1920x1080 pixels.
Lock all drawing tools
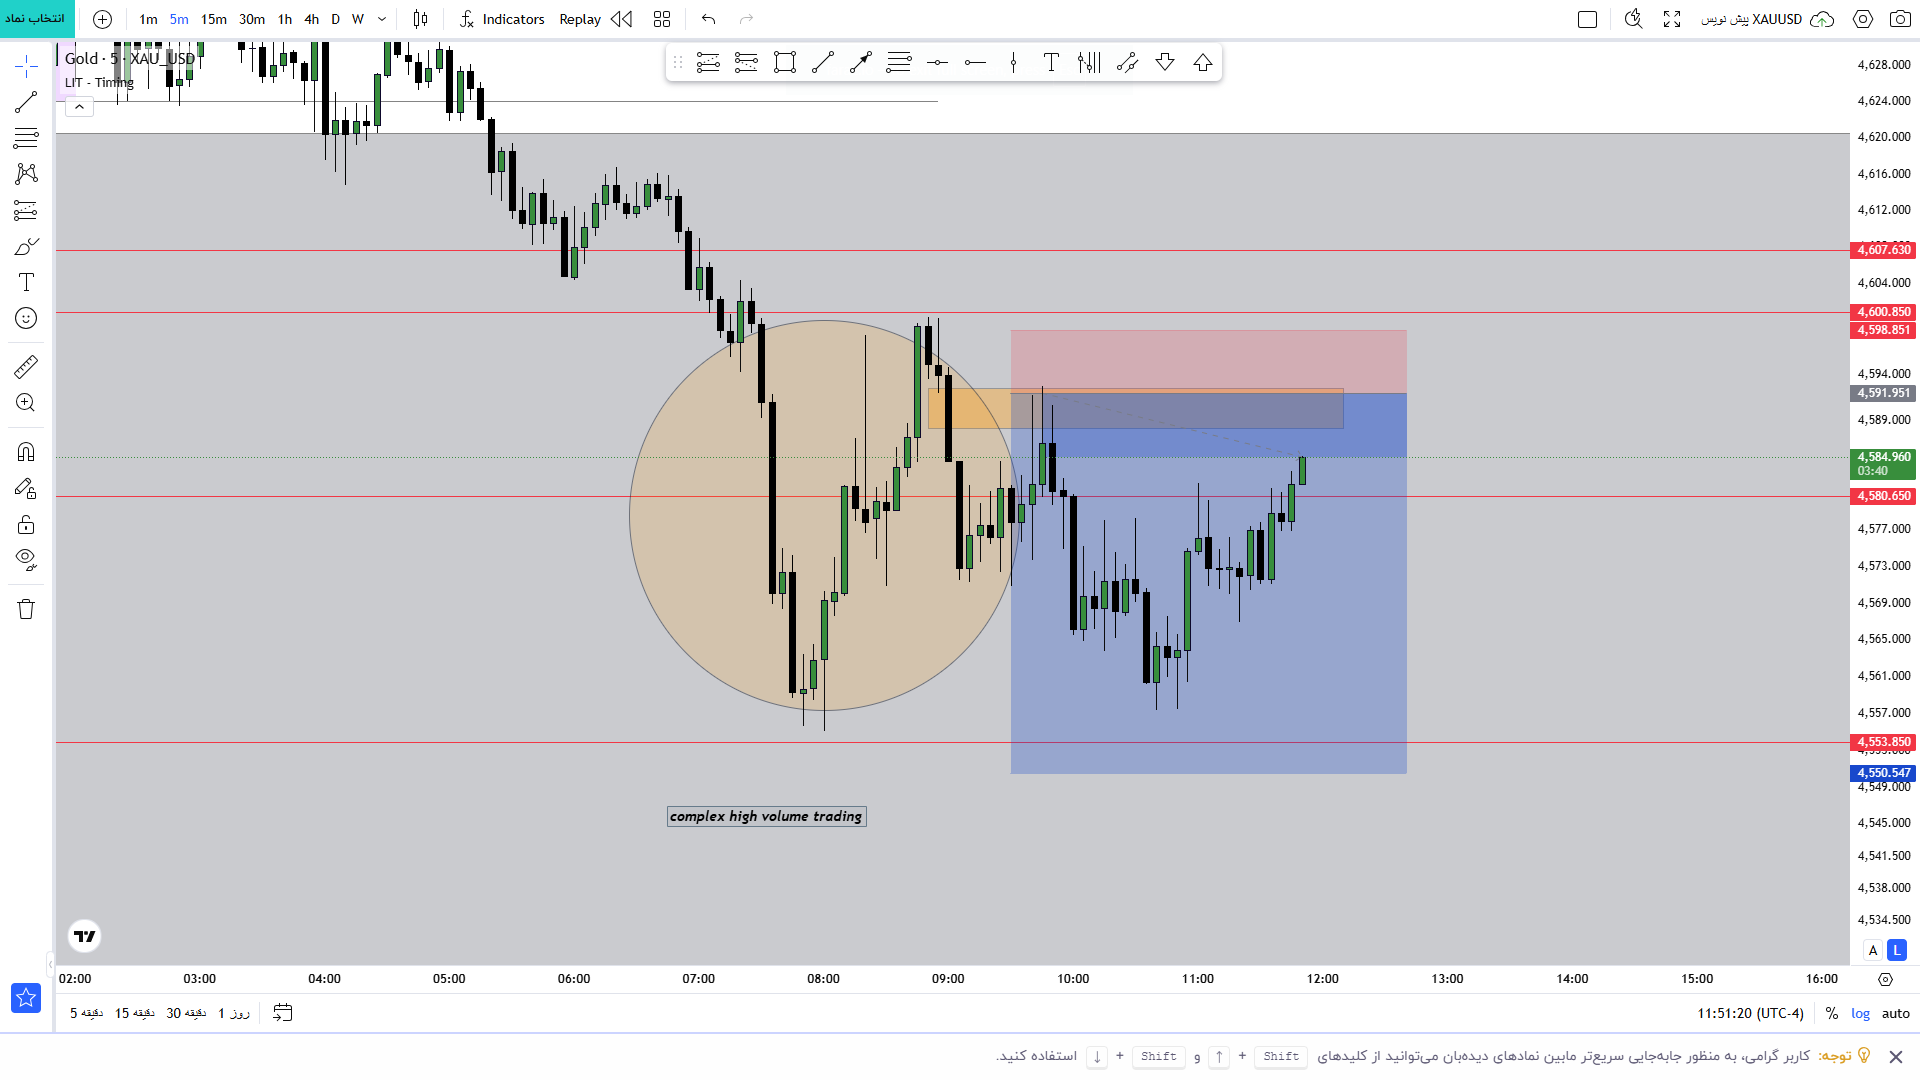point(26,524)
